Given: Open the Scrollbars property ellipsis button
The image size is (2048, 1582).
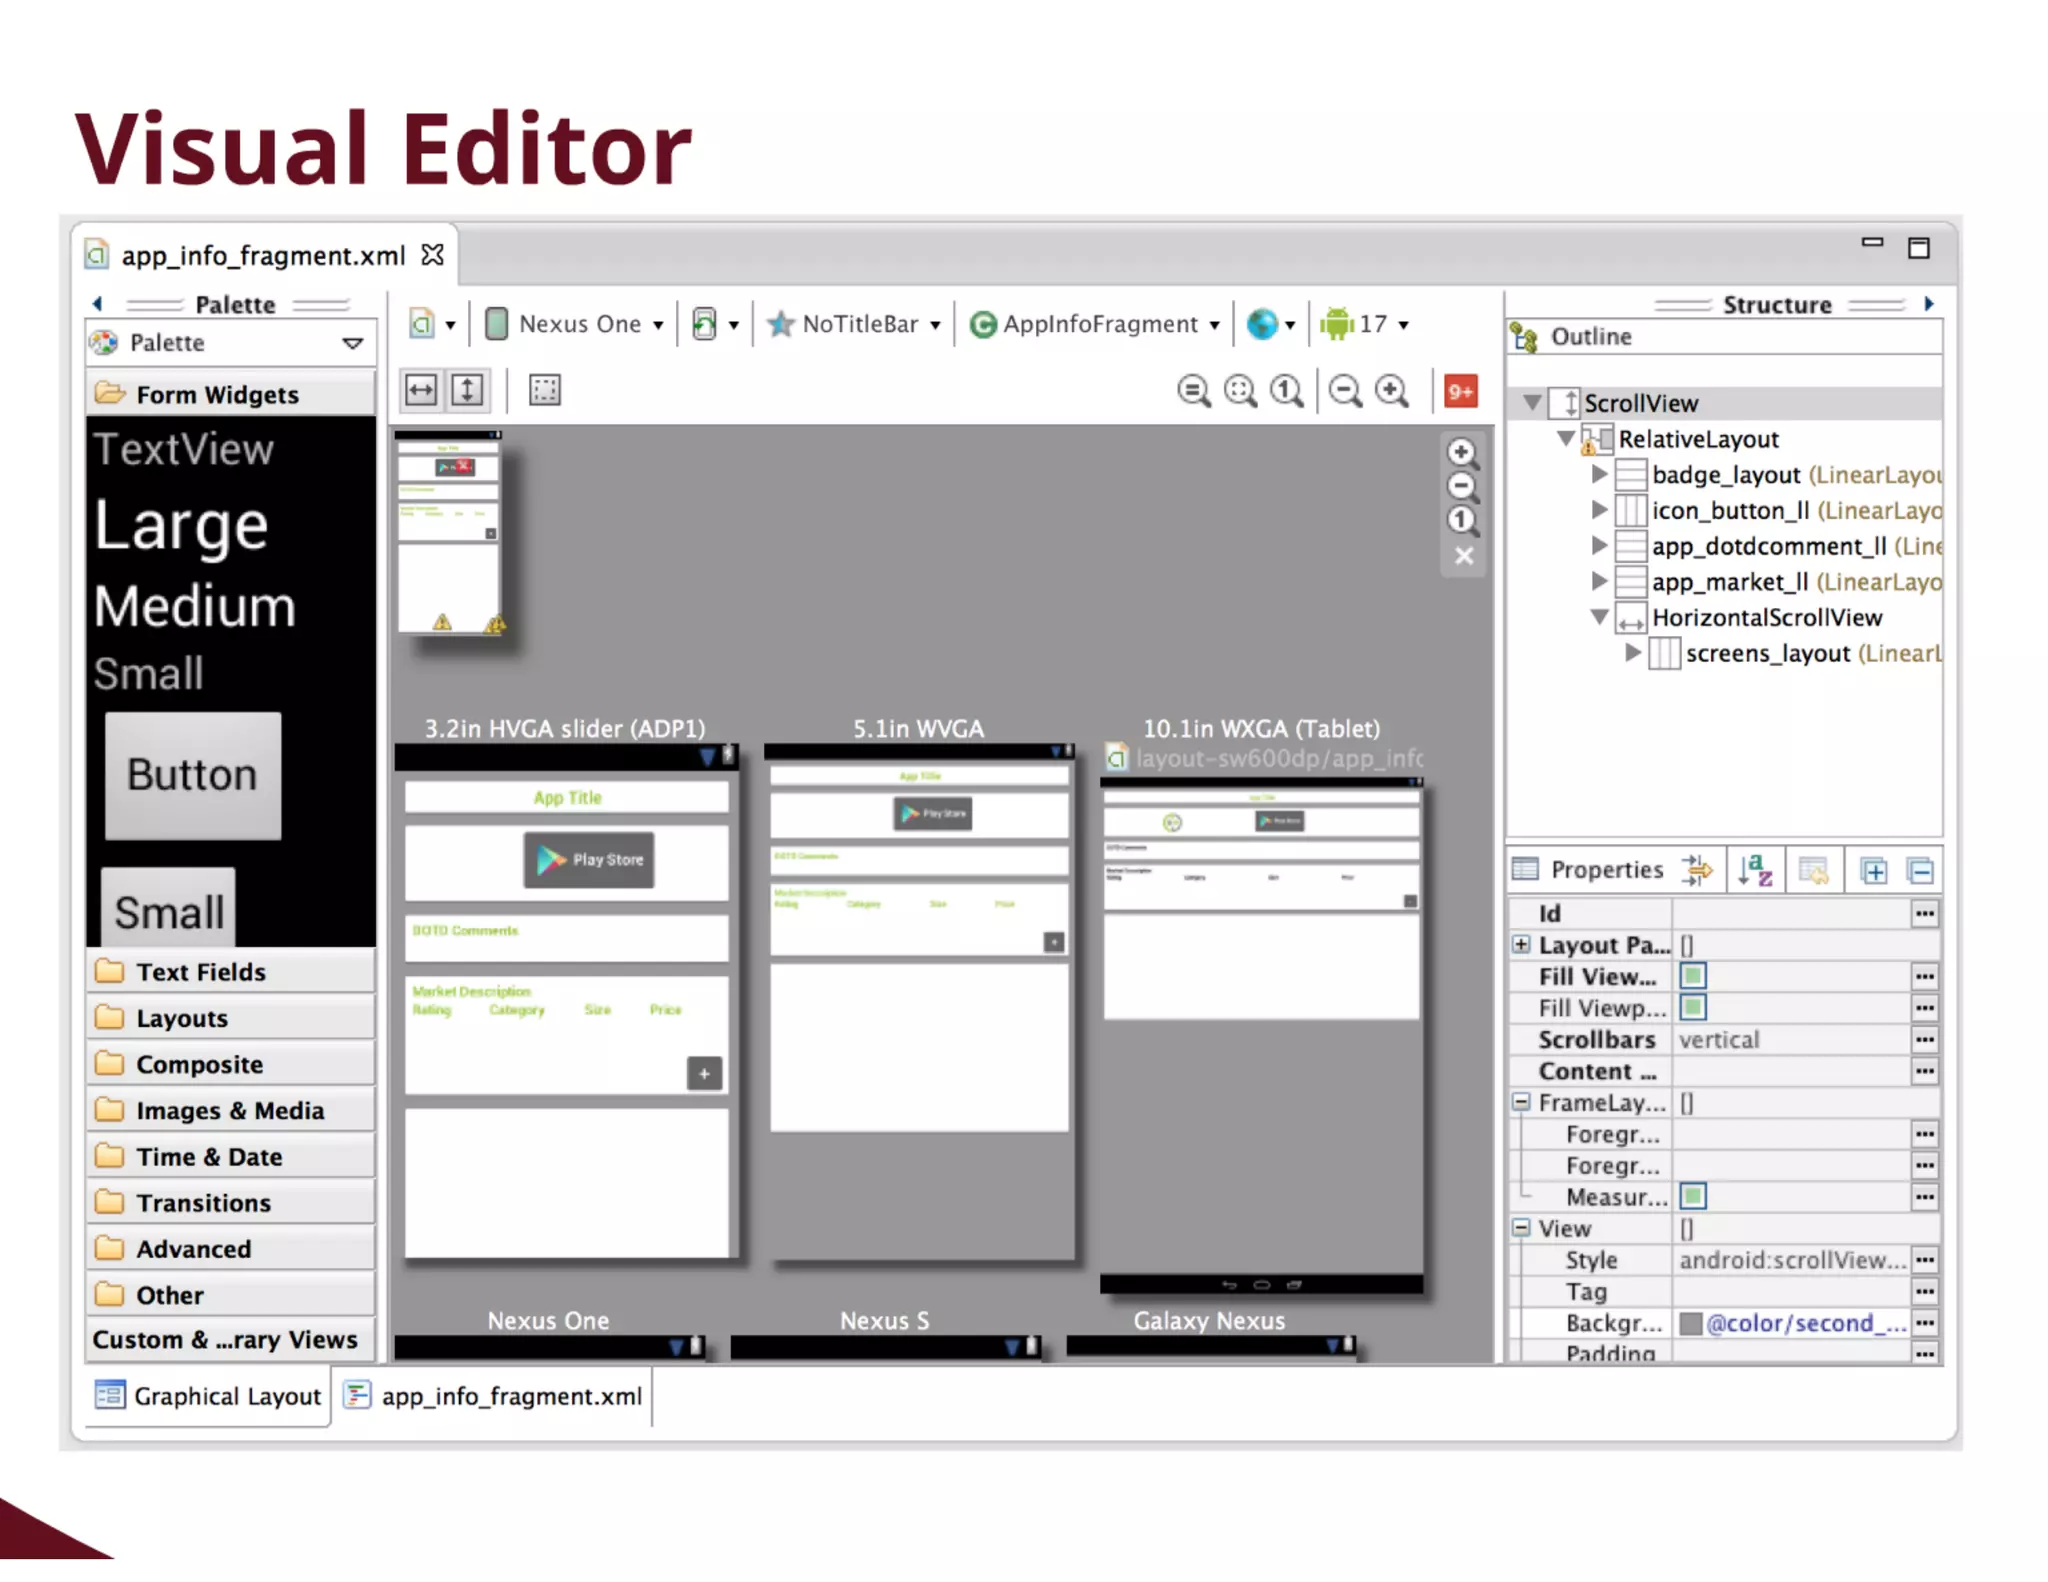Looking at the screenshot, I should click(1924, 1039).
